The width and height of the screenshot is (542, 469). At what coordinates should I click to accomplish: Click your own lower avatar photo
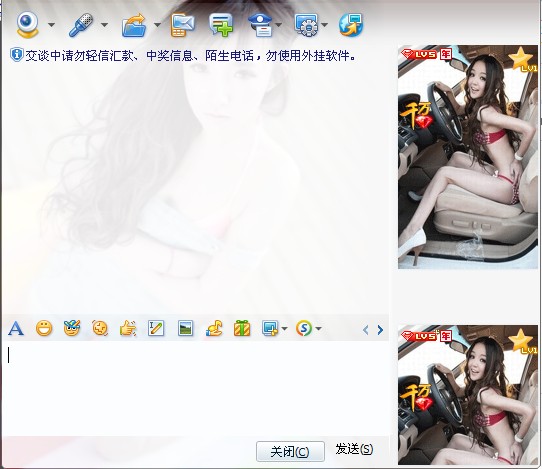(x=468, y=395)
